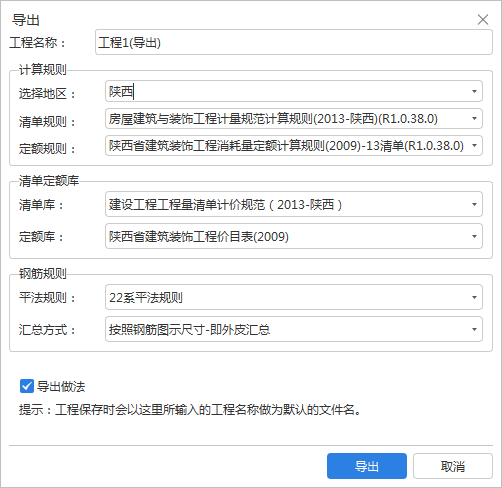
Task: Click the 清单库 label
Action: 41,205
